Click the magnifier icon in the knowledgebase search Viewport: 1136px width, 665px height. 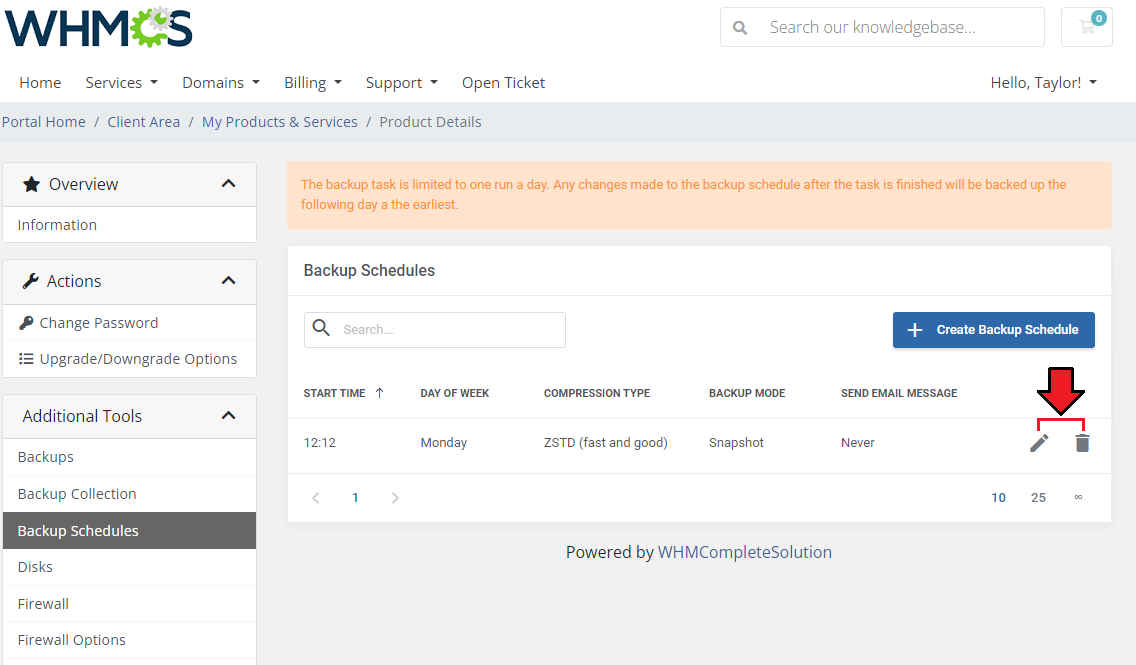coord(740,28)
